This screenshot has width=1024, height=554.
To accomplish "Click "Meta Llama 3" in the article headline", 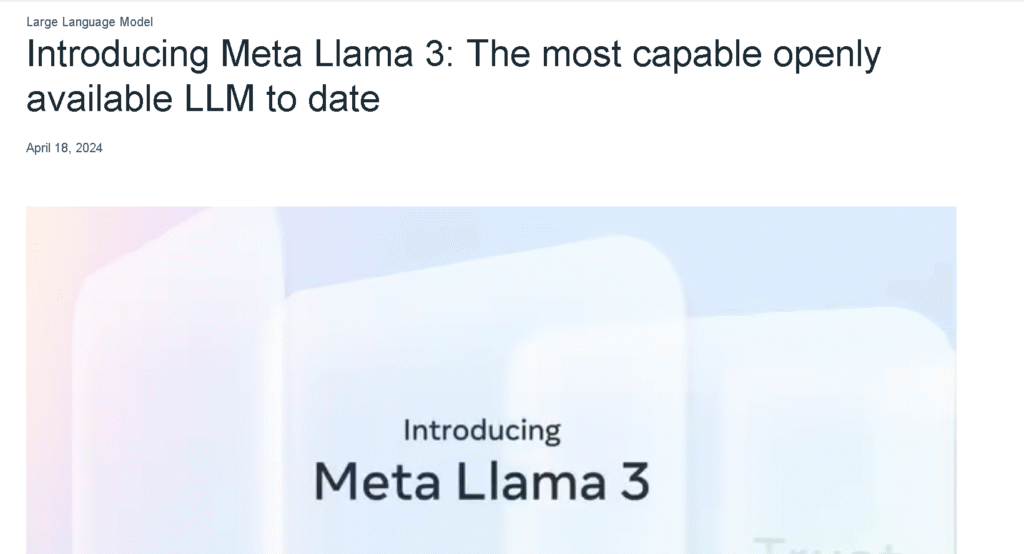I will [332, 54].
